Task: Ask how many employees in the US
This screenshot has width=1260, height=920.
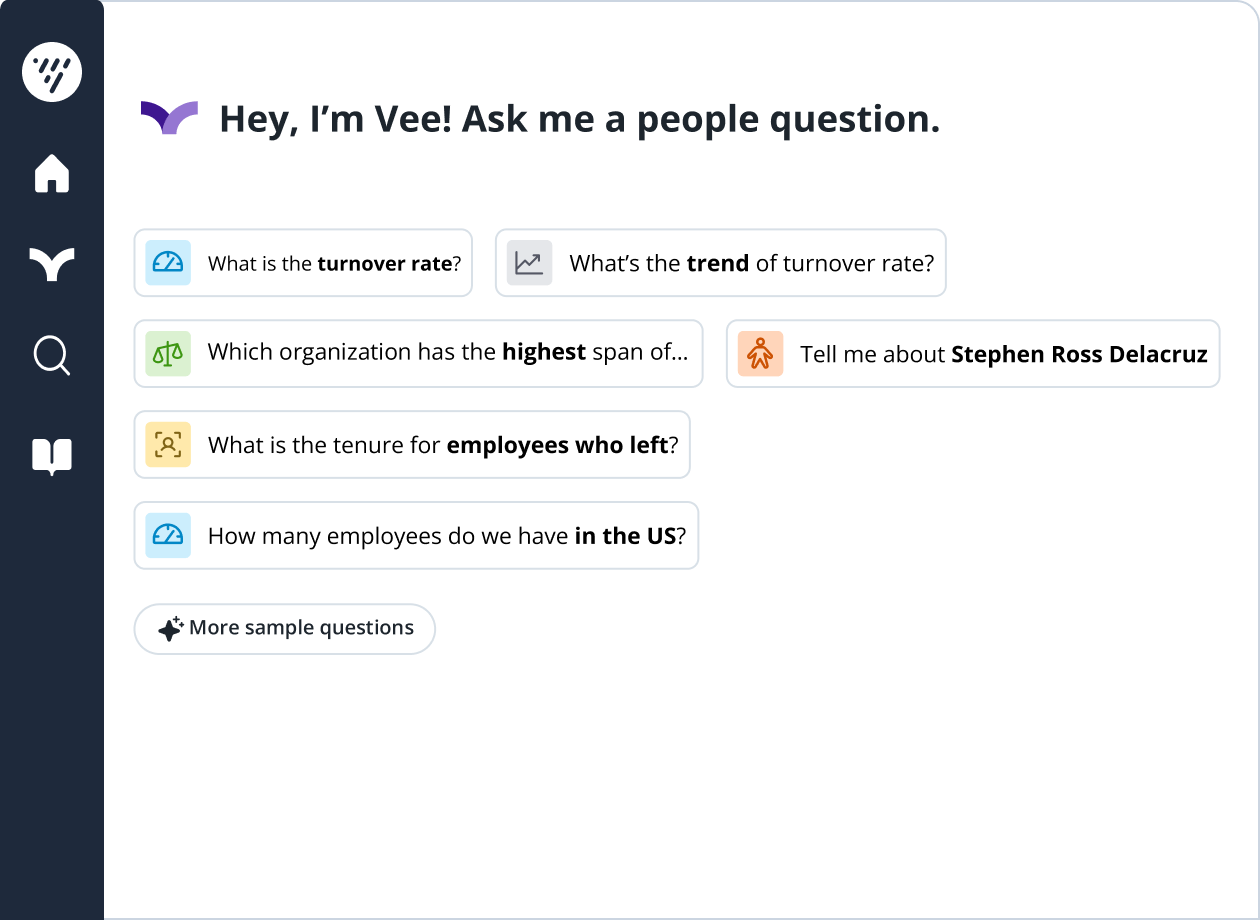Action: (x=416, y=535)
